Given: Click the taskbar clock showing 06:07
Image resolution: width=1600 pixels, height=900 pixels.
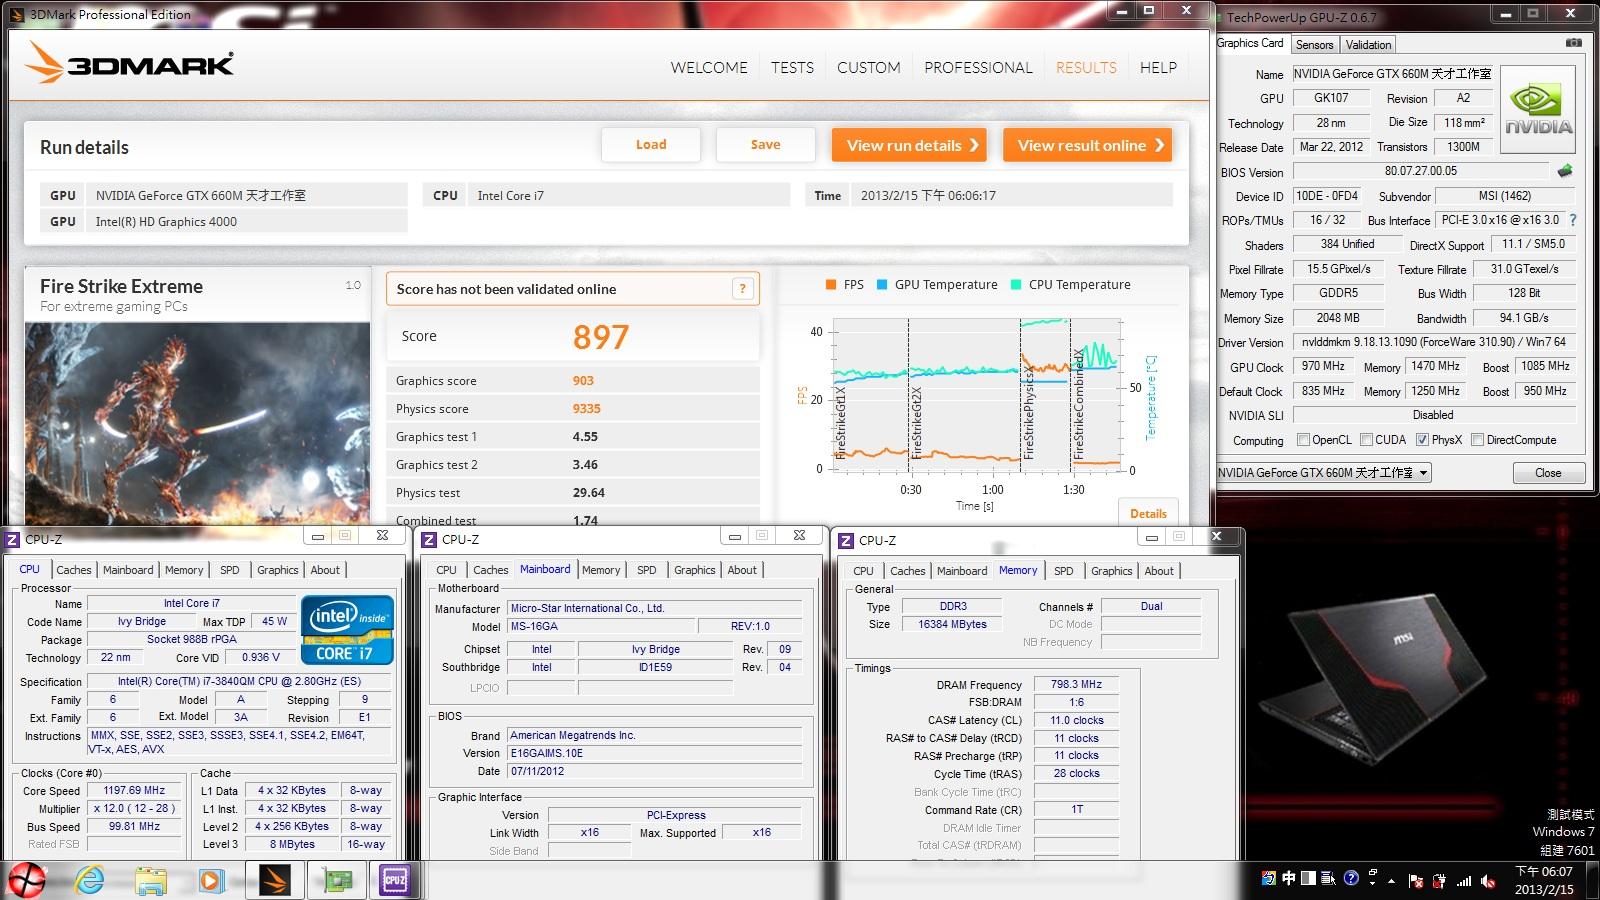Looking at the screenshot, I should pyautogui.click(x=1545, y=880).
